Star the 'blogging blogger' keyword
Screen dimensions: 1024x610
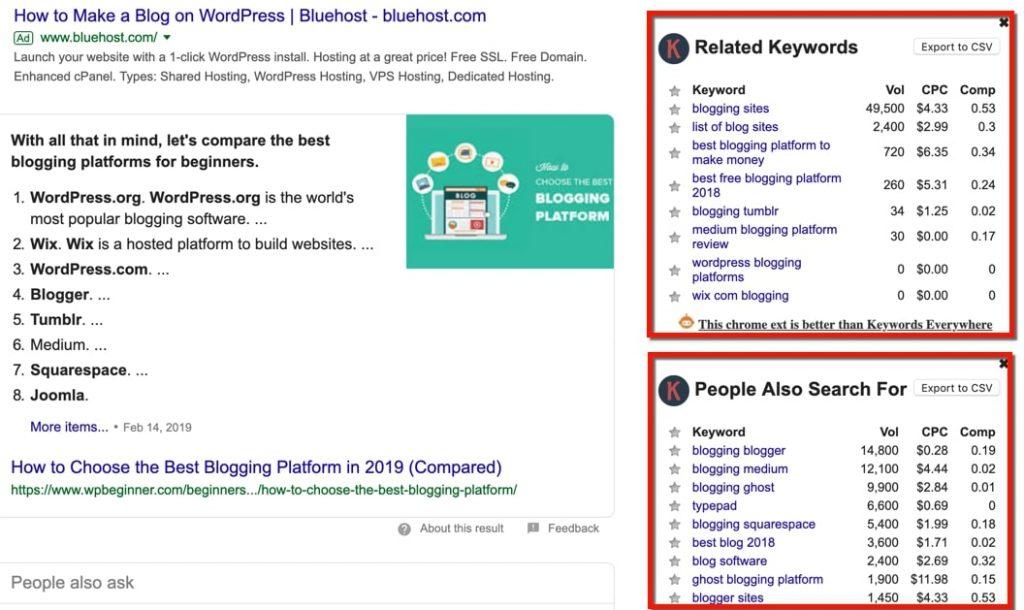[x=675, y=451]
